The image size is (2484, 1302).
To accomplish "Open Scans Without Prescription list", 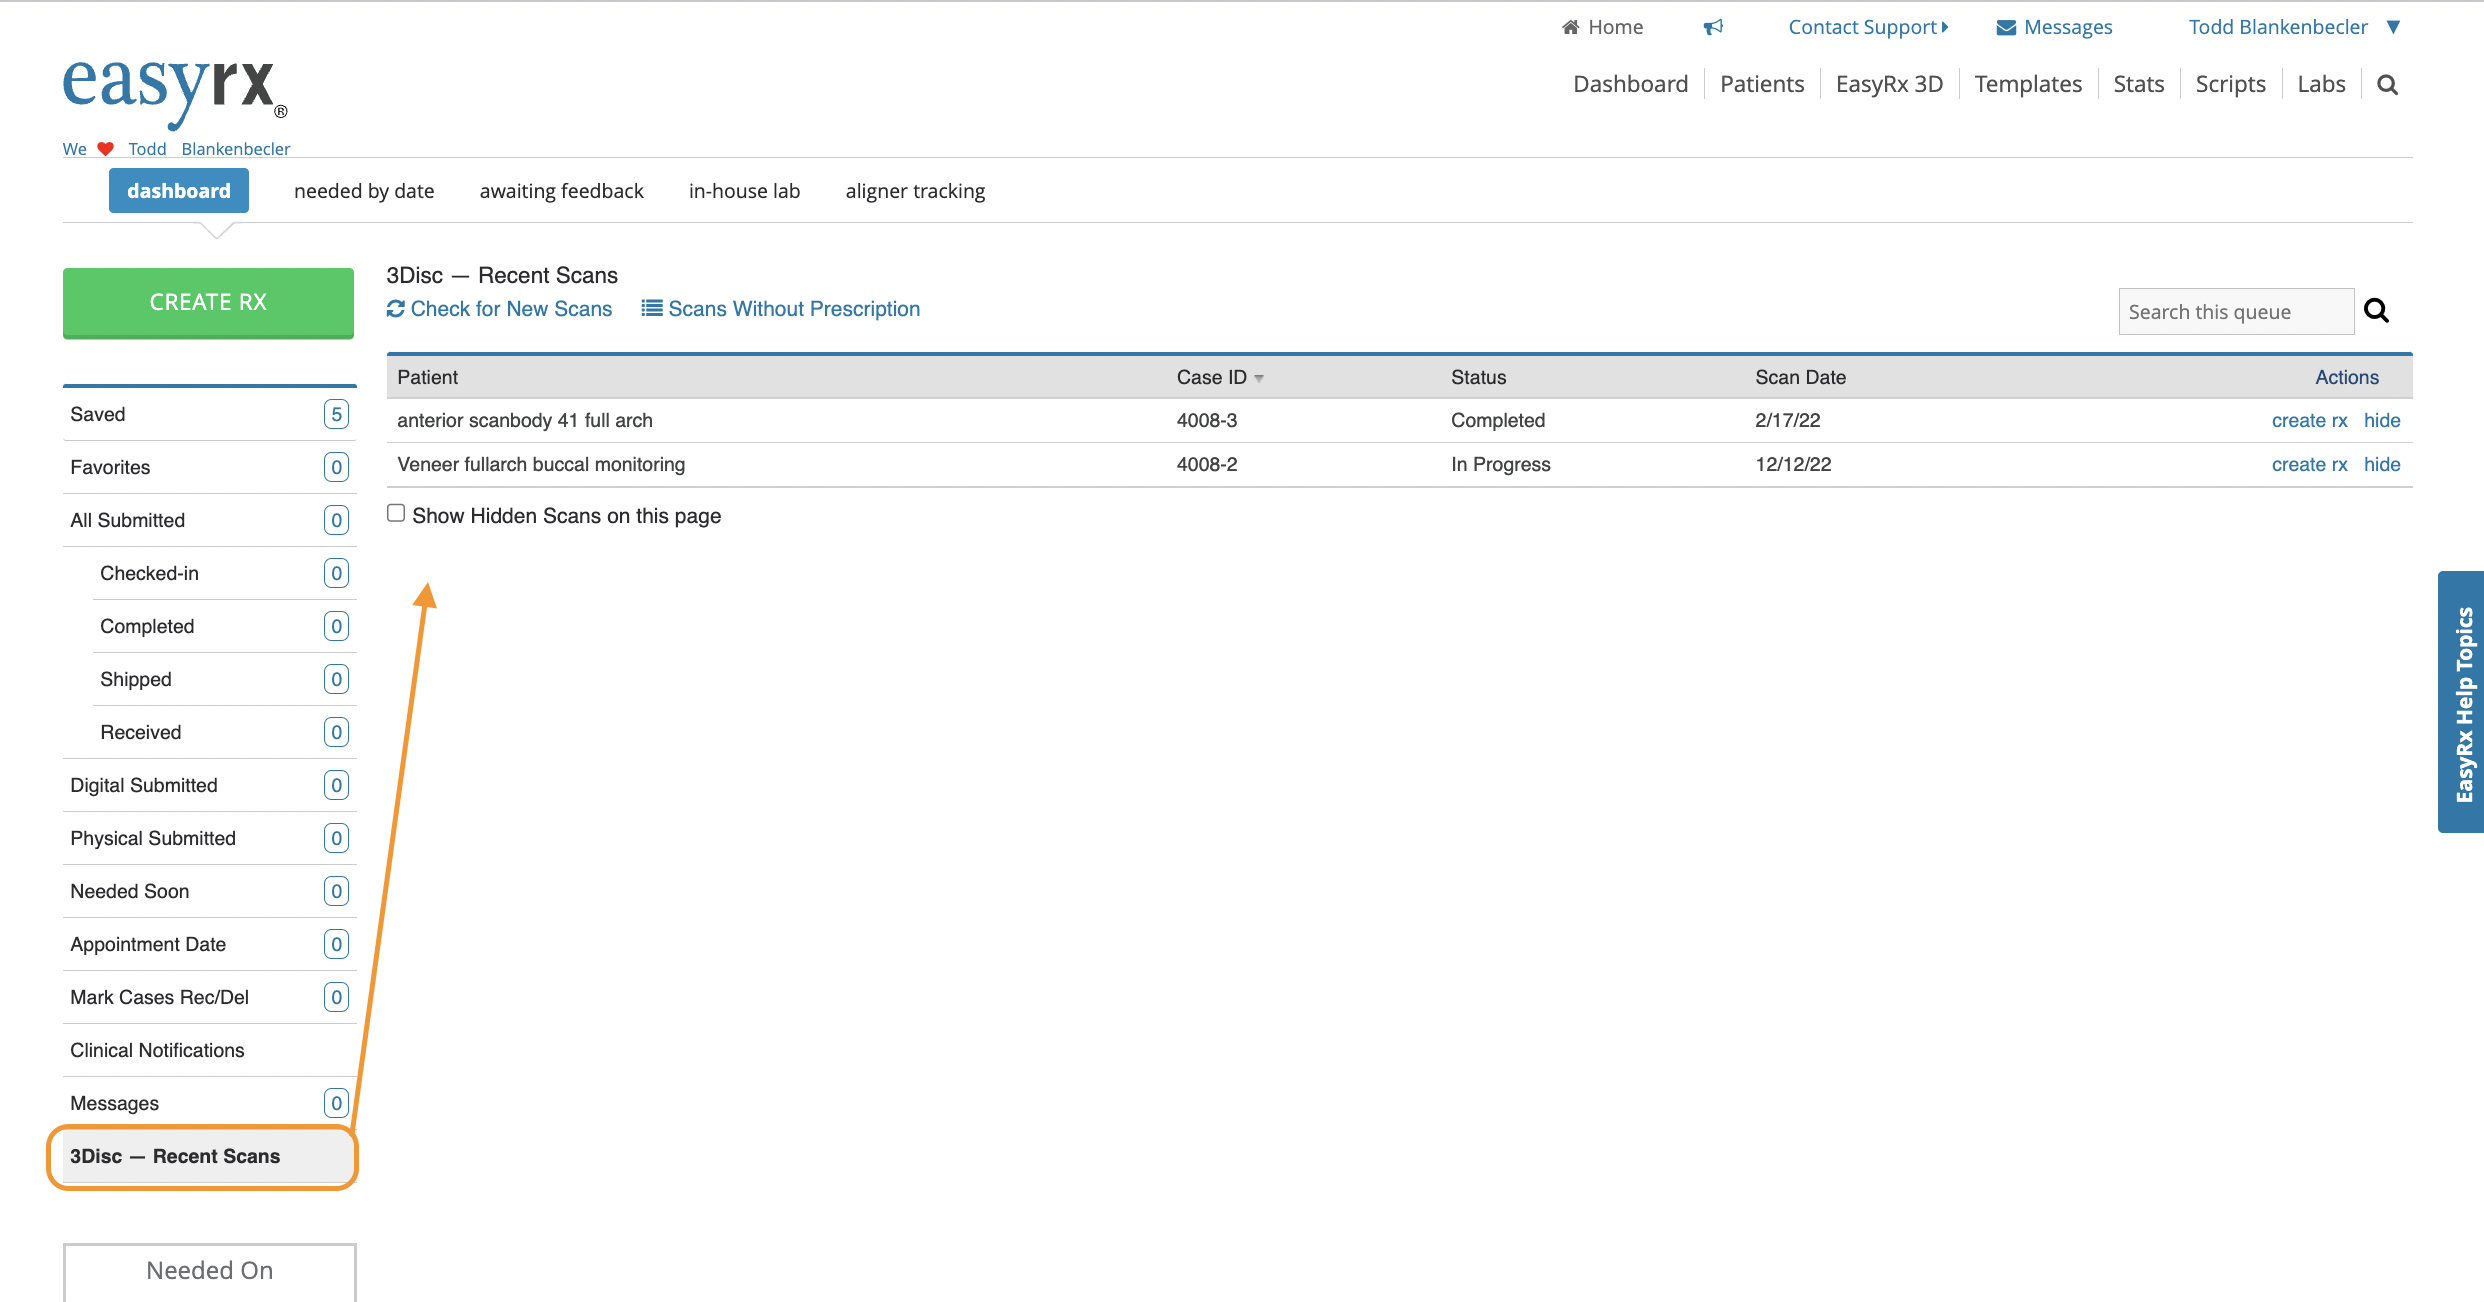I will pyautogui.click(x=780, y=309).
